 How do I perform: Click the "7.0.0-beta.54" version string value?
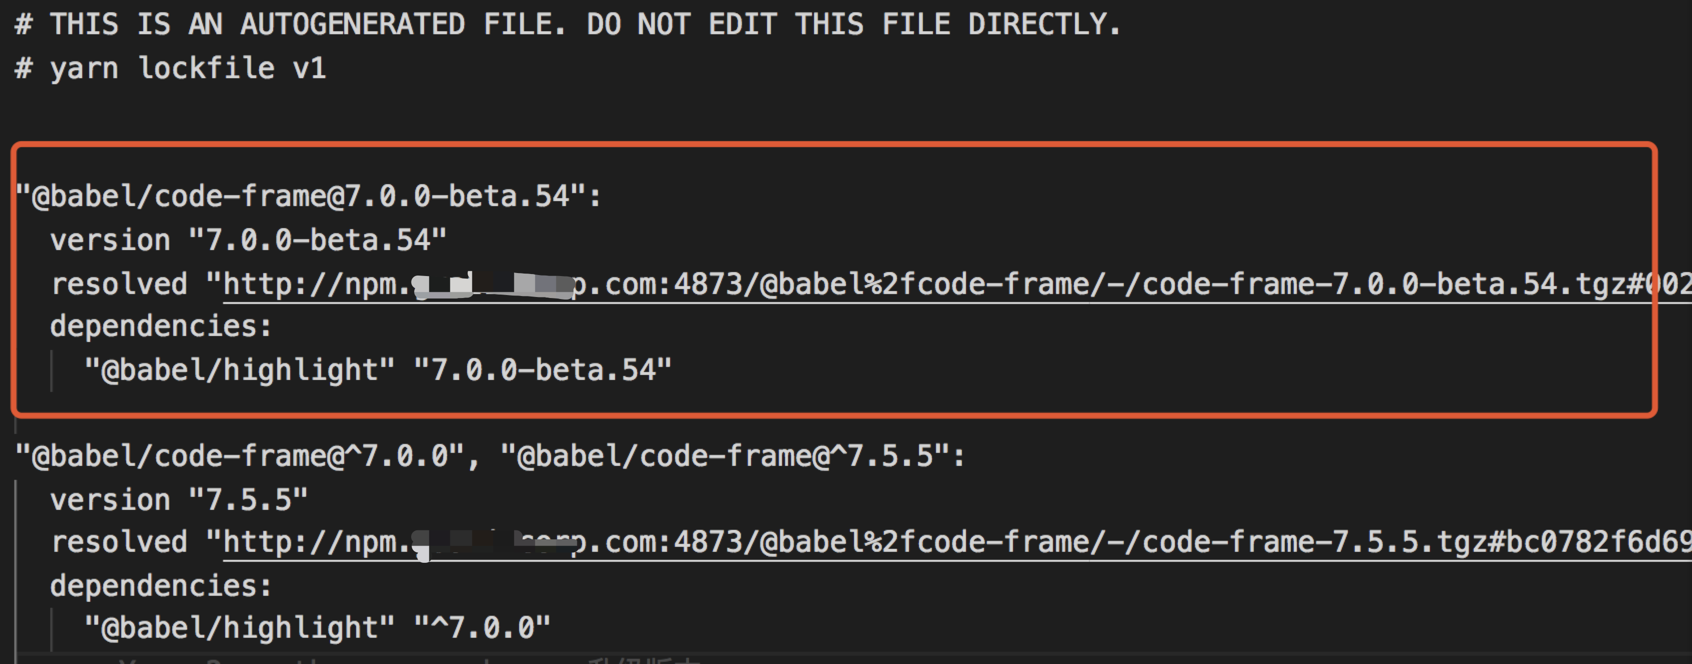318,240
